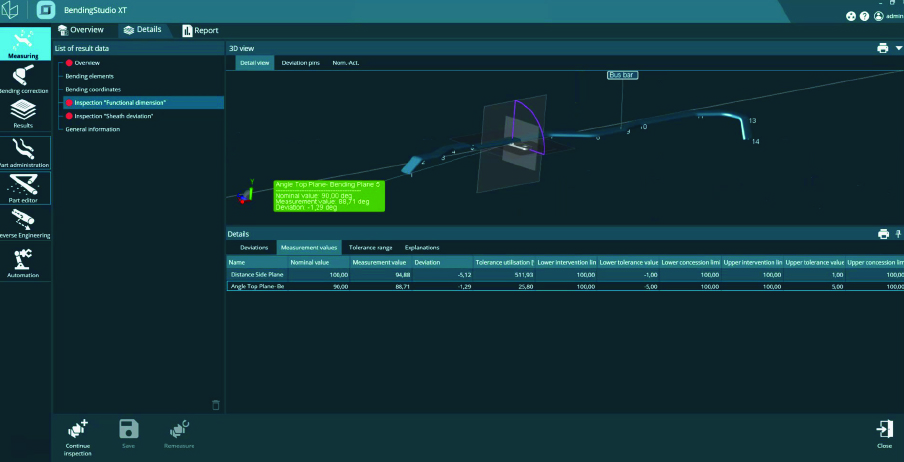Image resolution: width=904 pixels, height=462 pixels.
Task: Select Bending coordinates in result list
Action: [93, 89]
